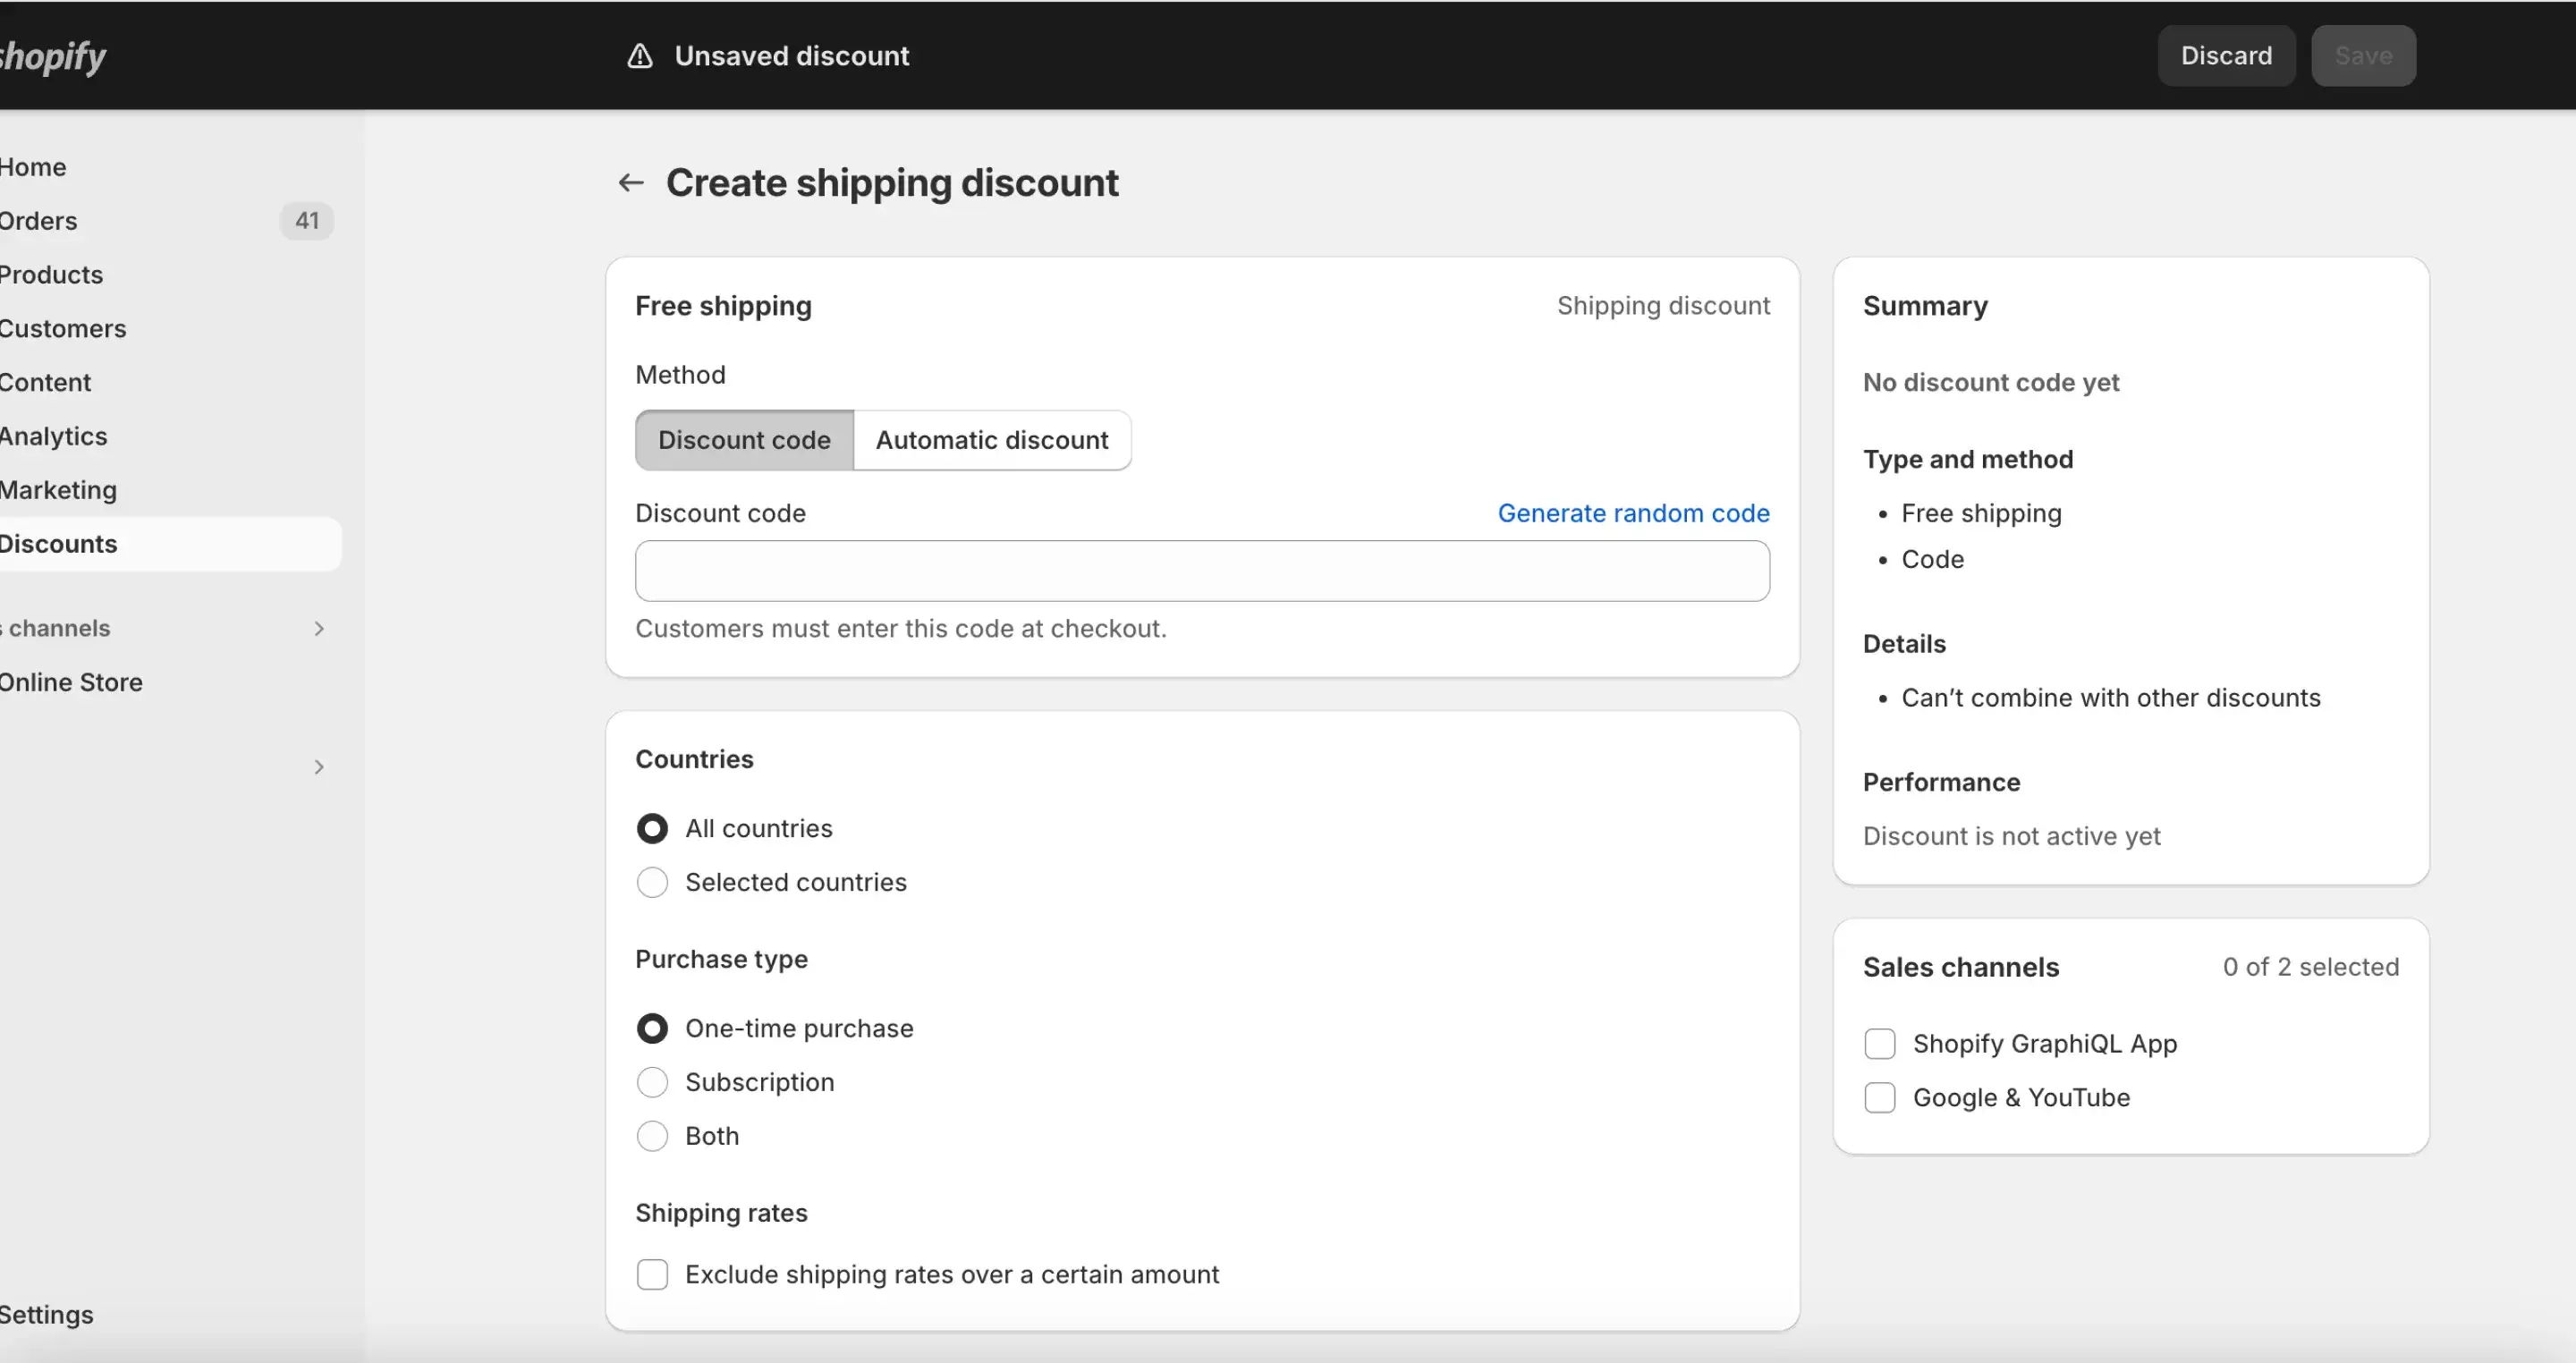Viewport: 2576px width, 1363px height.
Task: Click the 'Free shipping' summary bullet
Action: pyautogui.click(x=1981, y=513)
